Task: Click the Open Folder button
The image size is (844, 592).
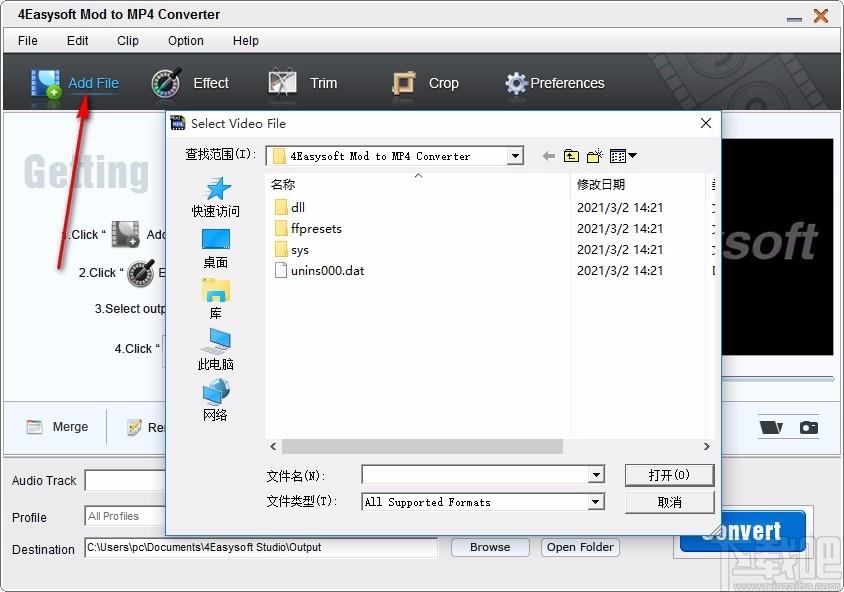Action: (580, 547)
